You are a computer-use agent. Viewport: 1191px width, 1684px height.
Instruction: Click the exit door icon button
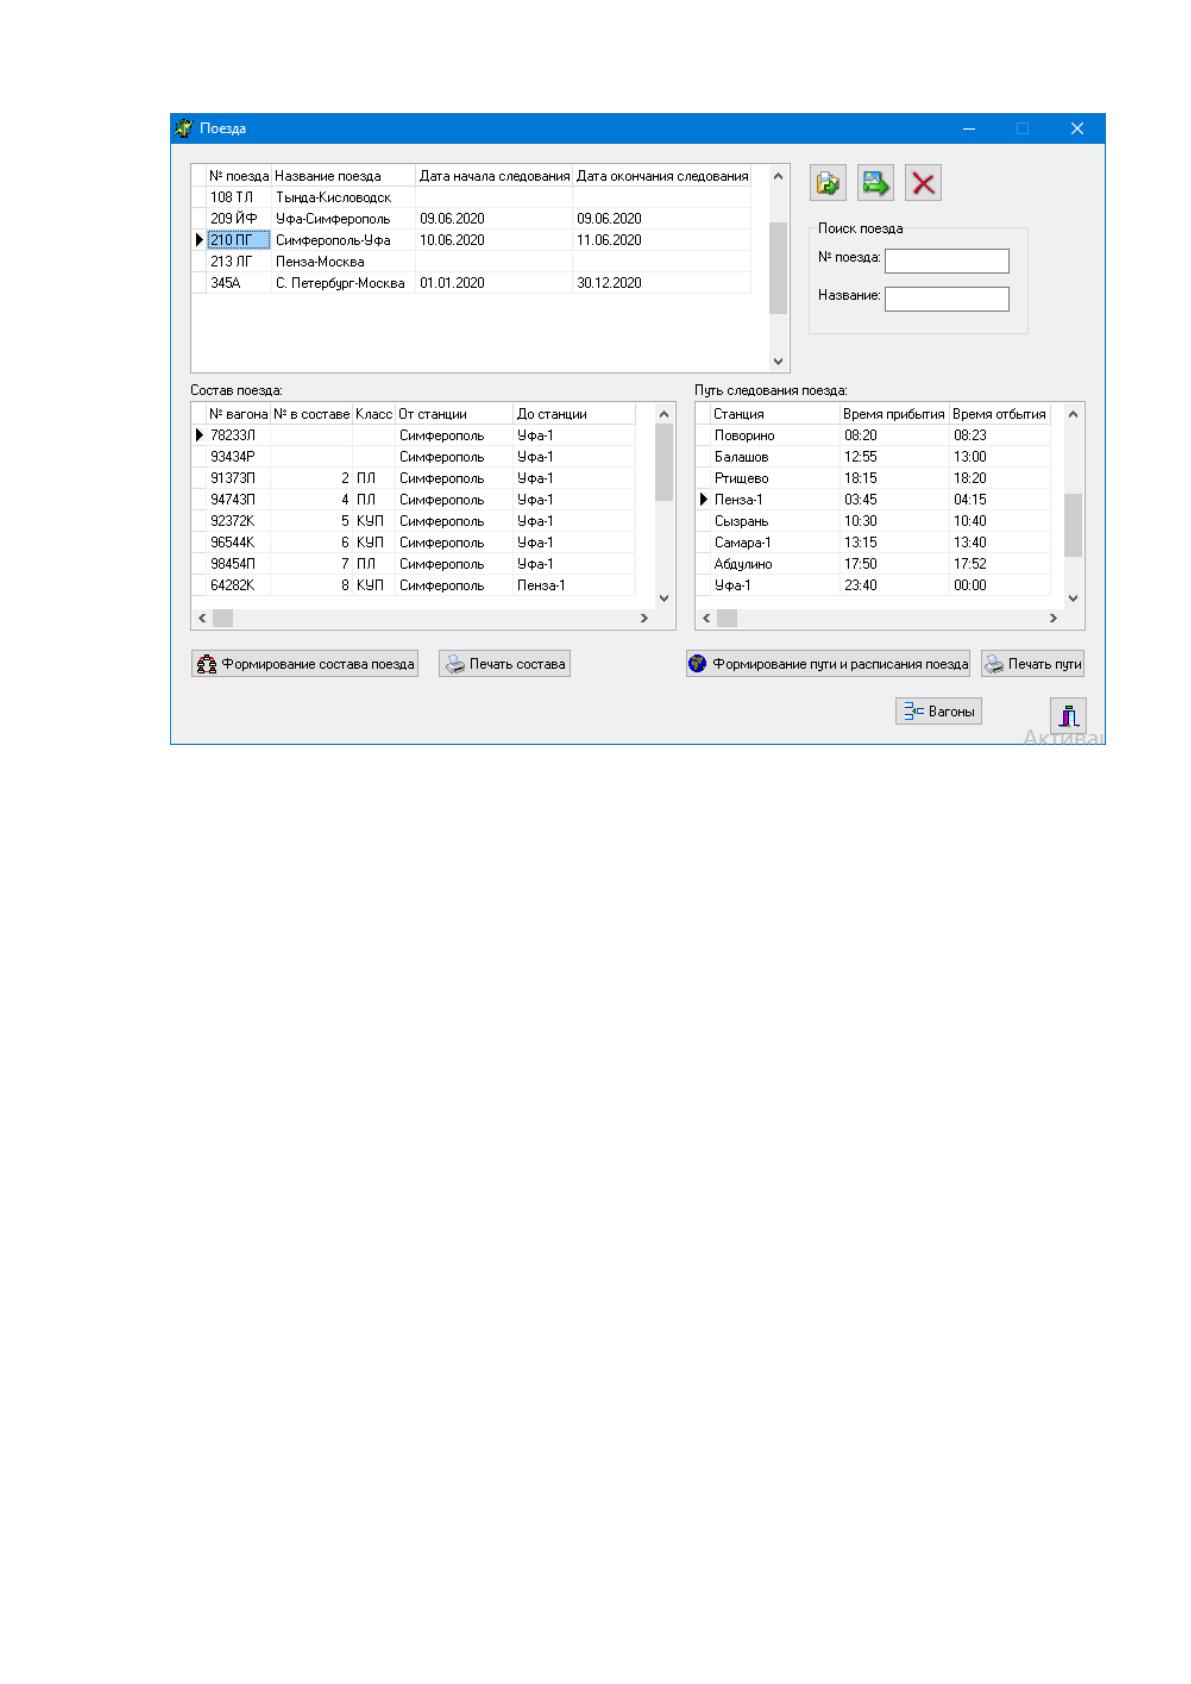pos(1068,716)
